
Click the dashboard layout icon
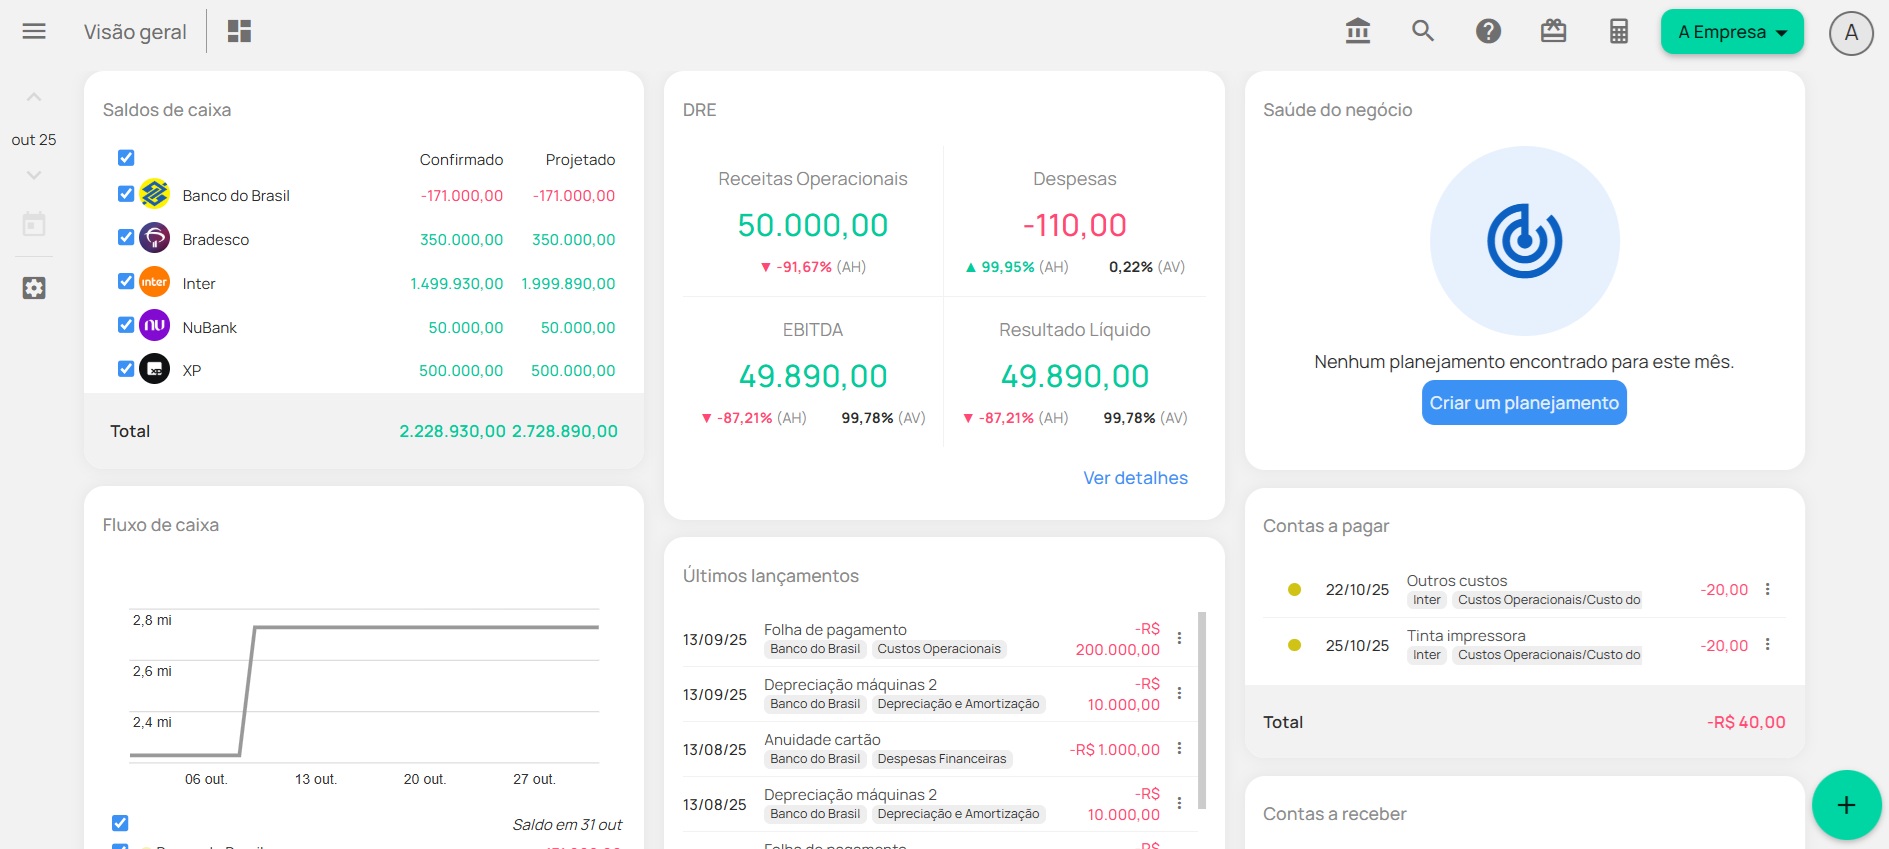point(239,31)
